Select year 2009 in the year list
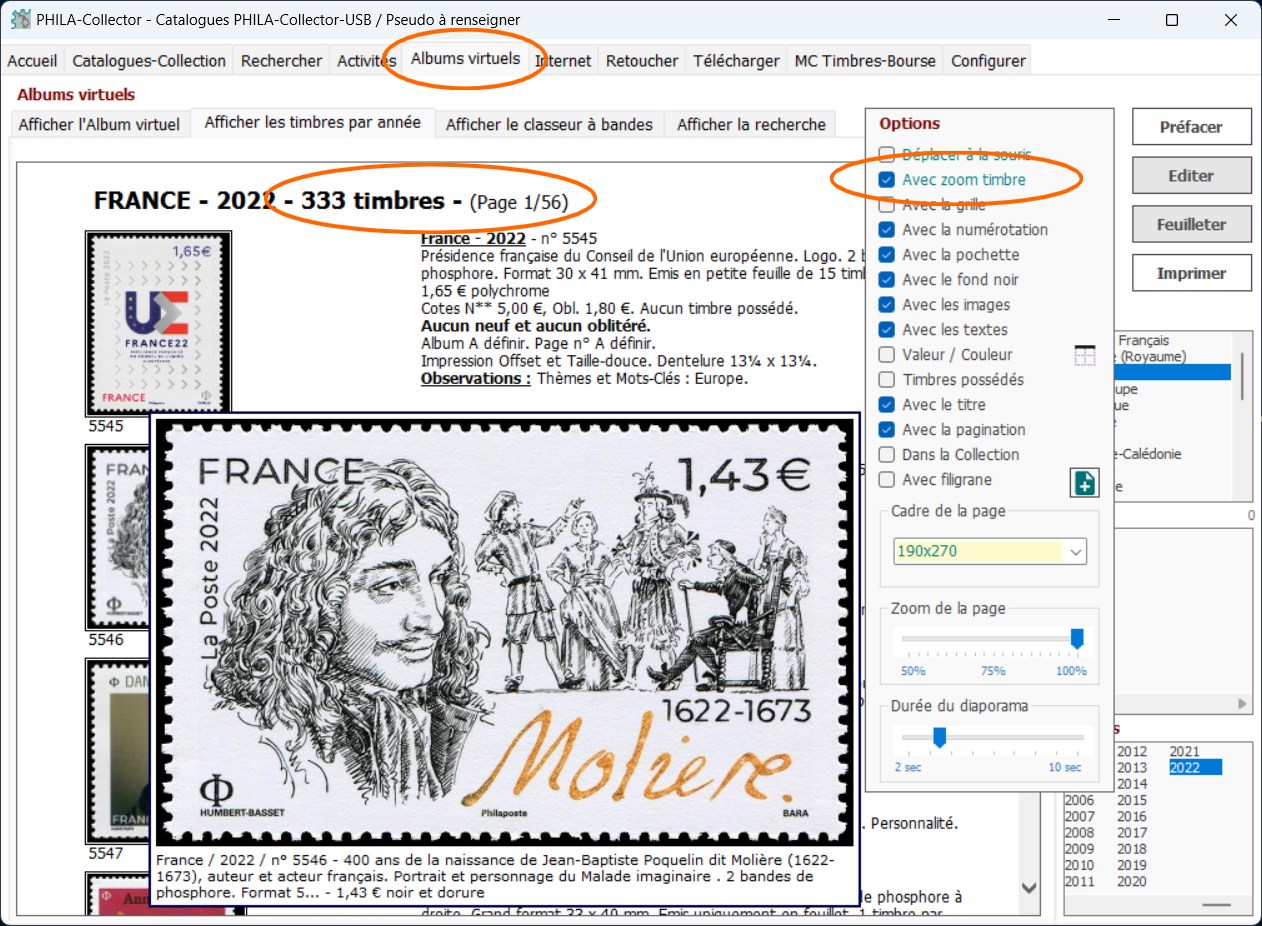 [x=1080, y=849]
